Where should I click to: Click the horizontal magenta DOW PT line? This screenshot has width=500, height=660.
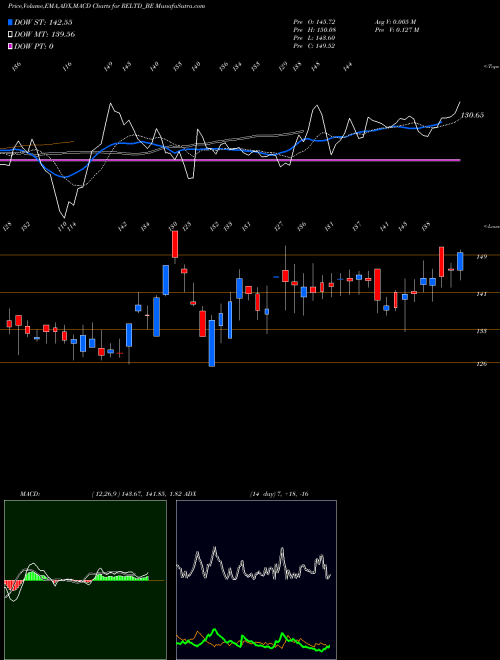tap(230, 160)
